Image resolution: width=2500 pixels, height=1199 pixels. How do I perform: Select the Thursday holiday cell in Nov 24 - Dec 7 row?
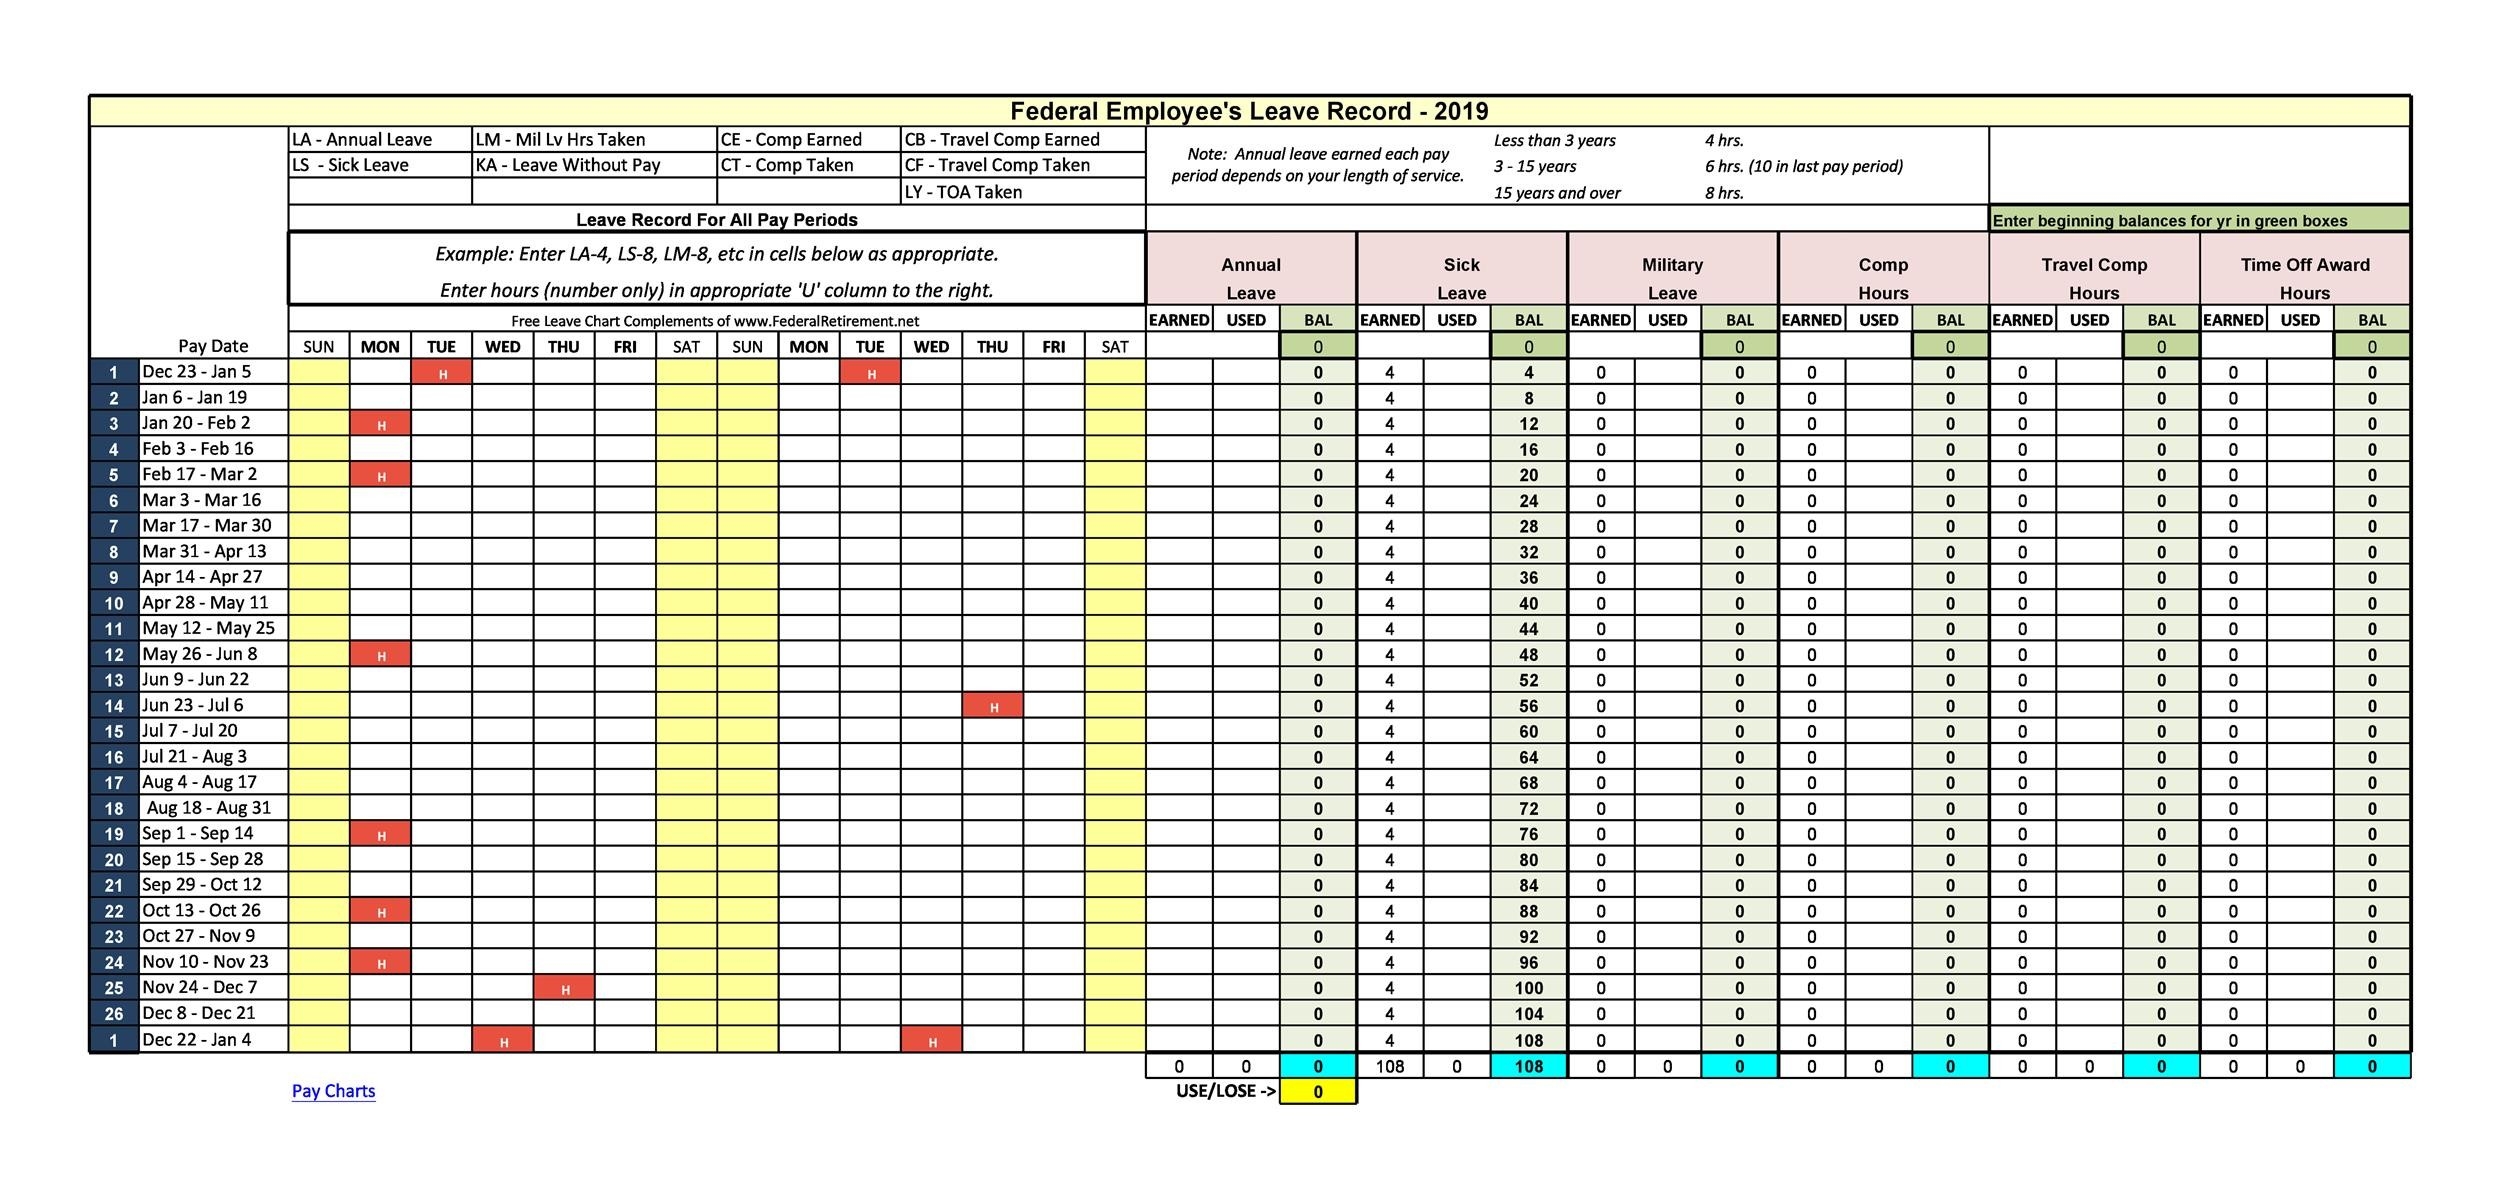click(x=564, y=987)
